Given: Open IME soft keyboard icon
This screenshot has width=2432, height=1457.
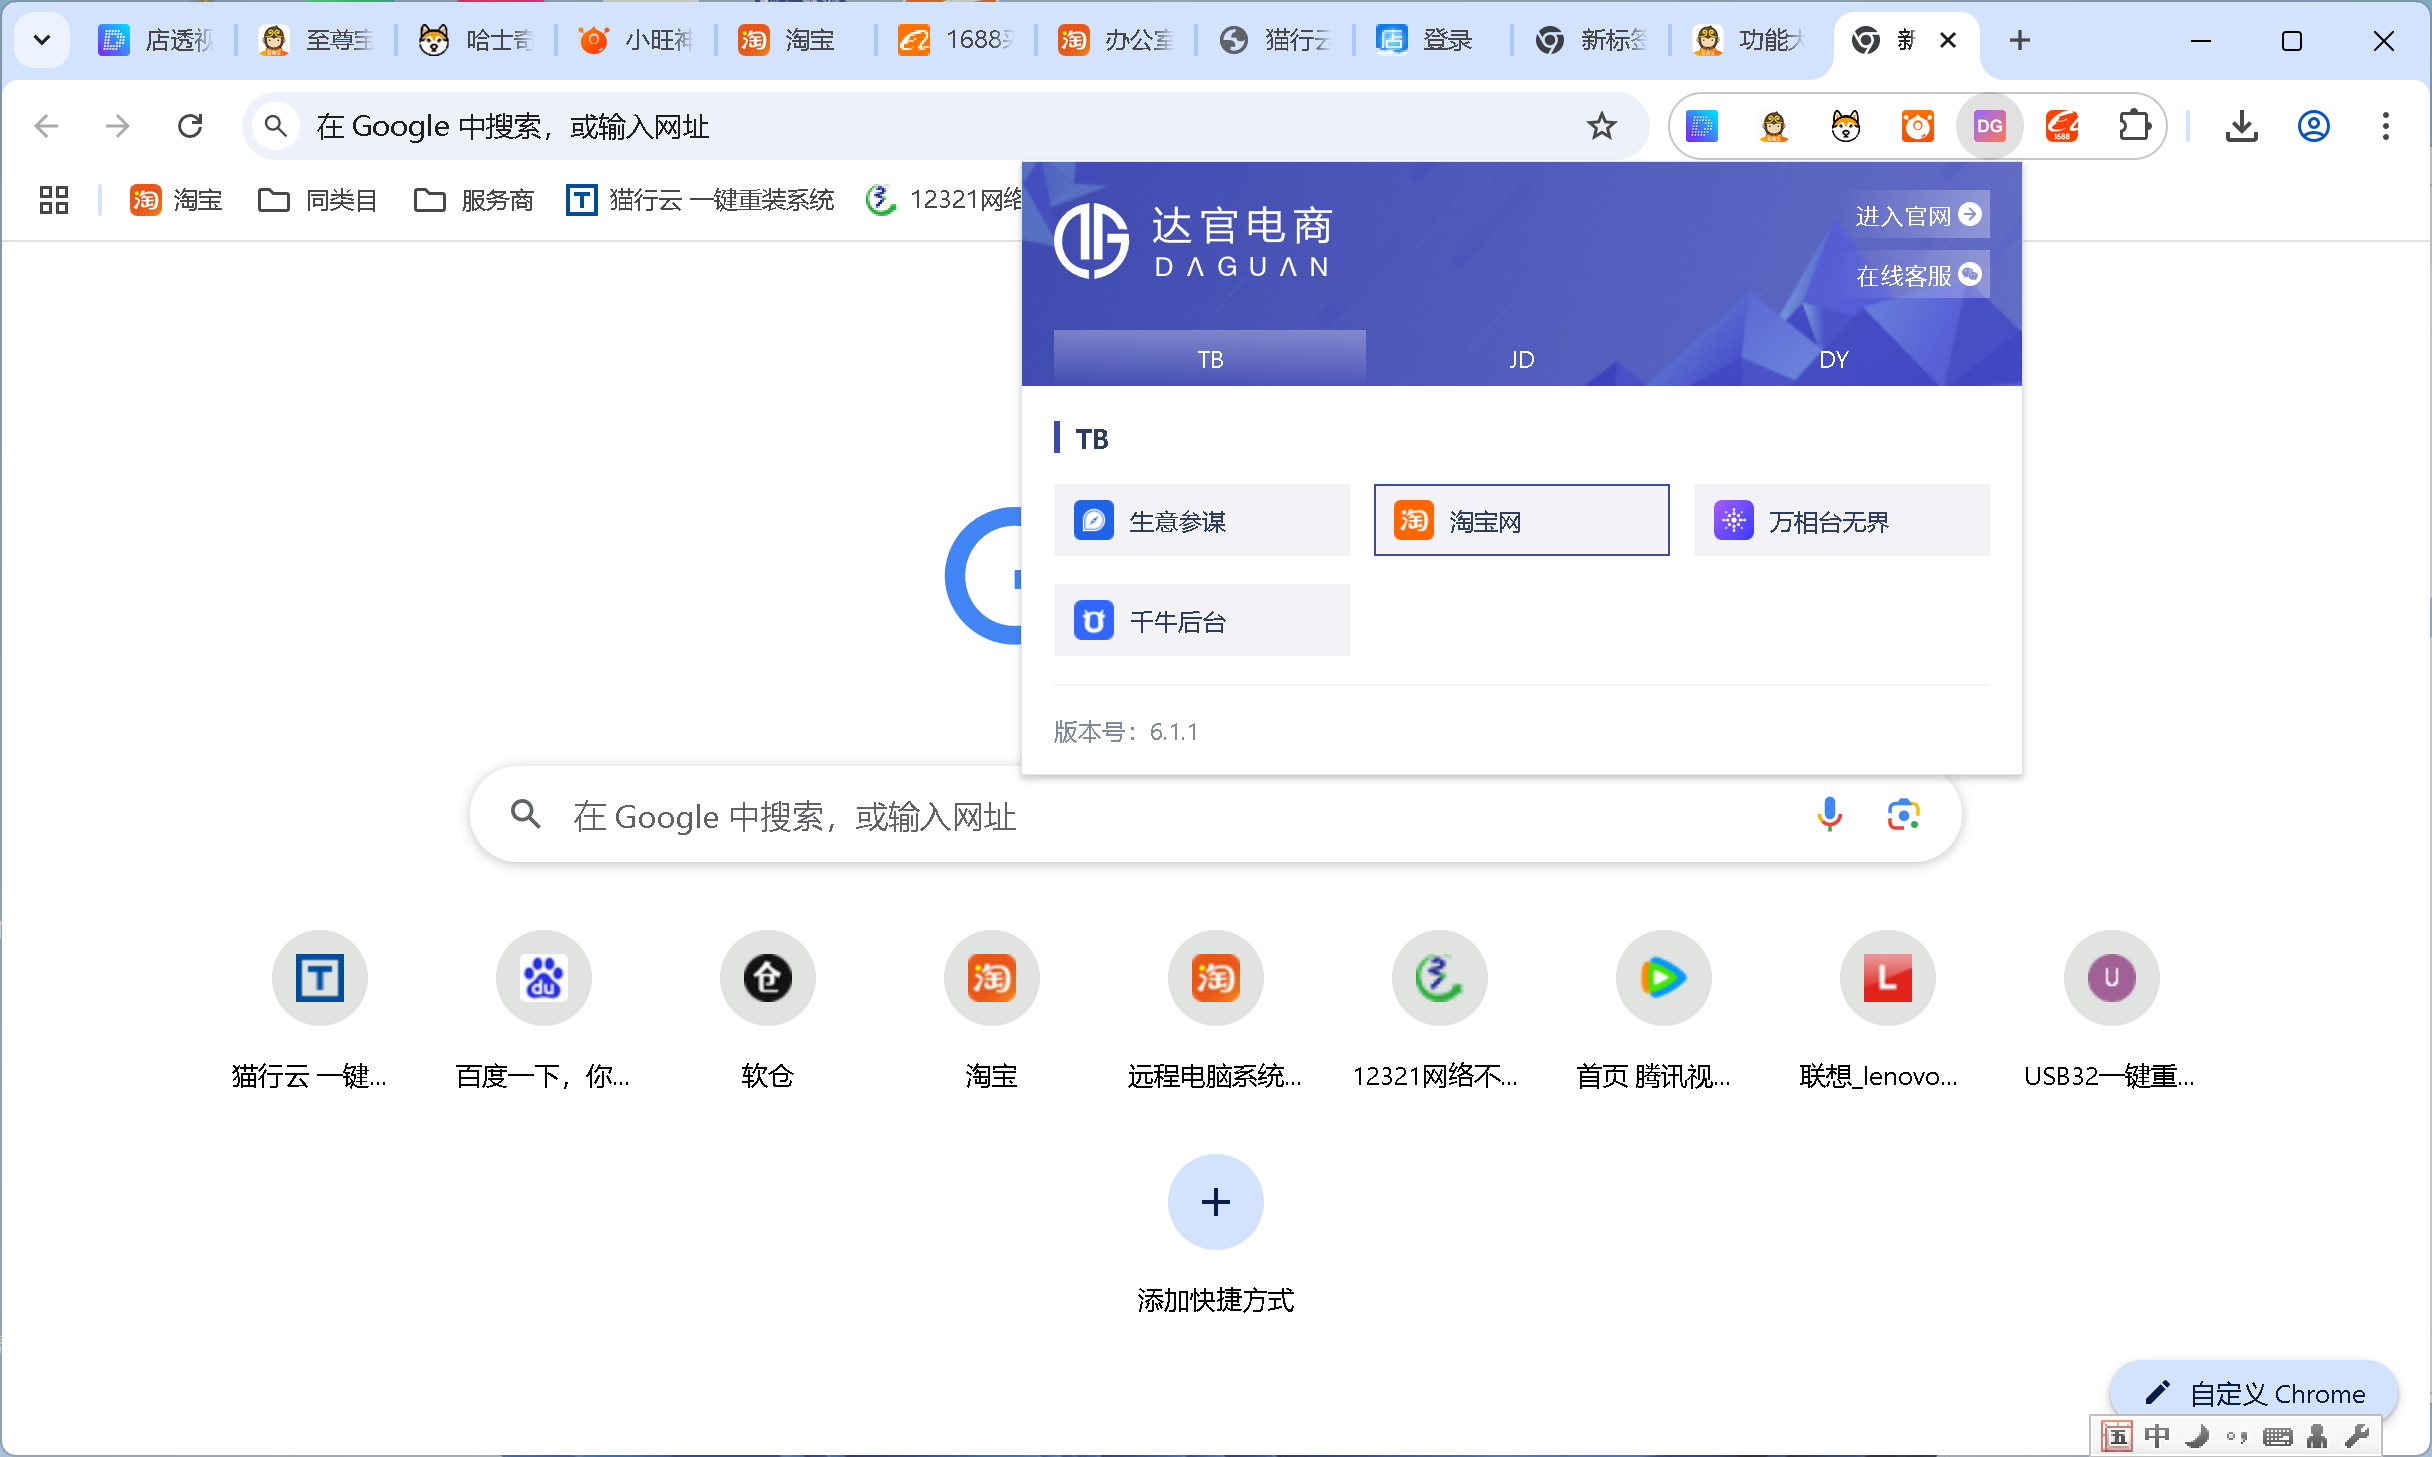Looking at the screenshot, I should point(2277,1437).
